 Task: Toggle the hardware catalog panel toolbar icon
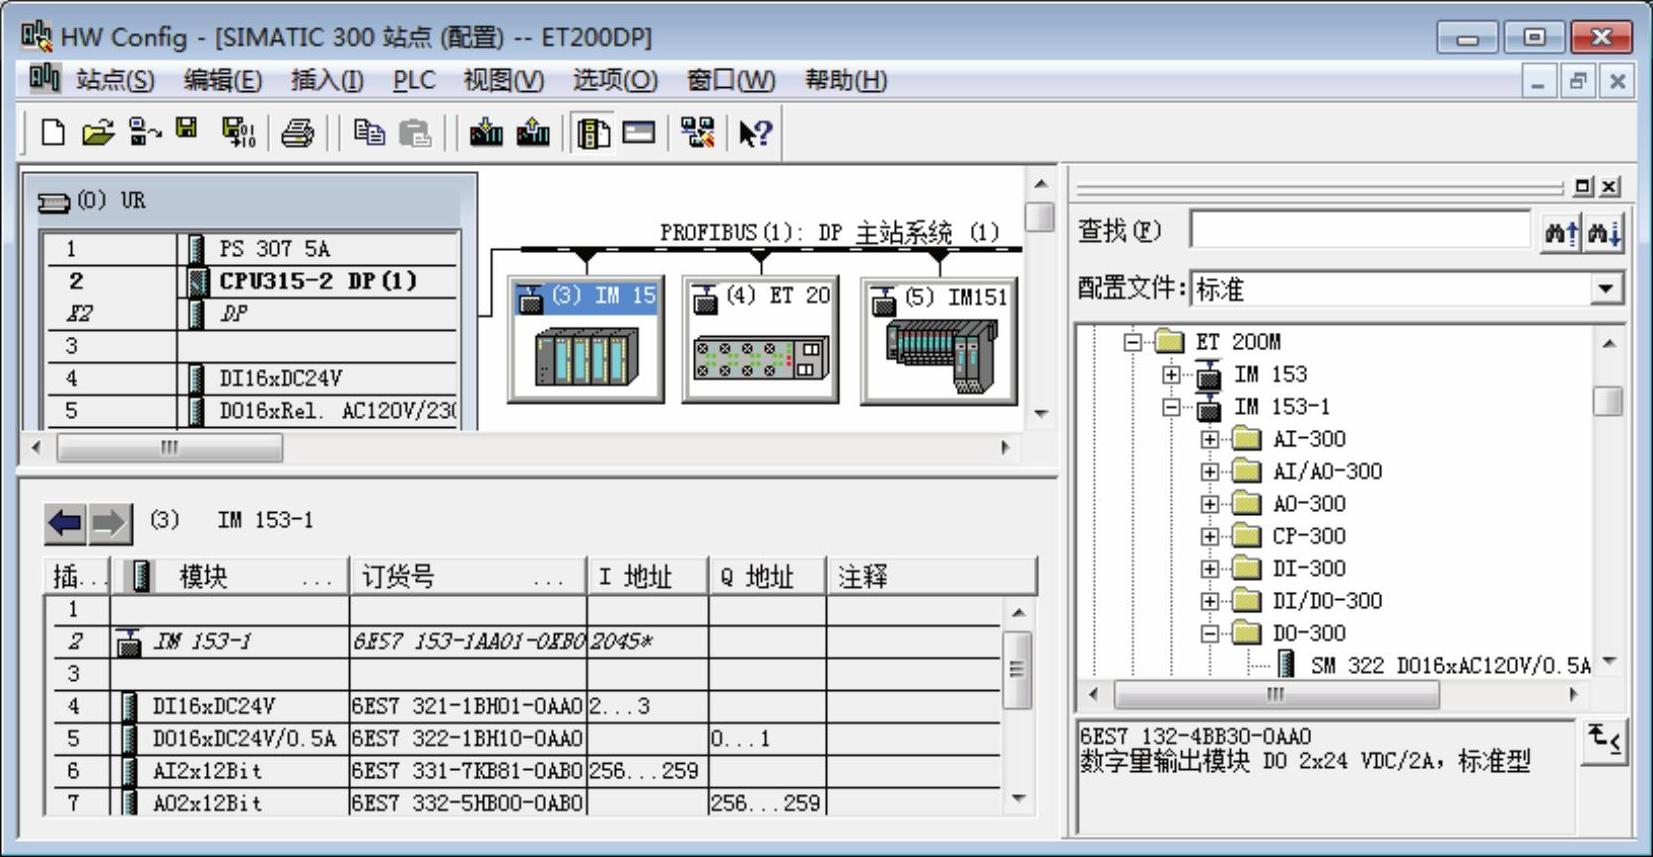(594, 132)
